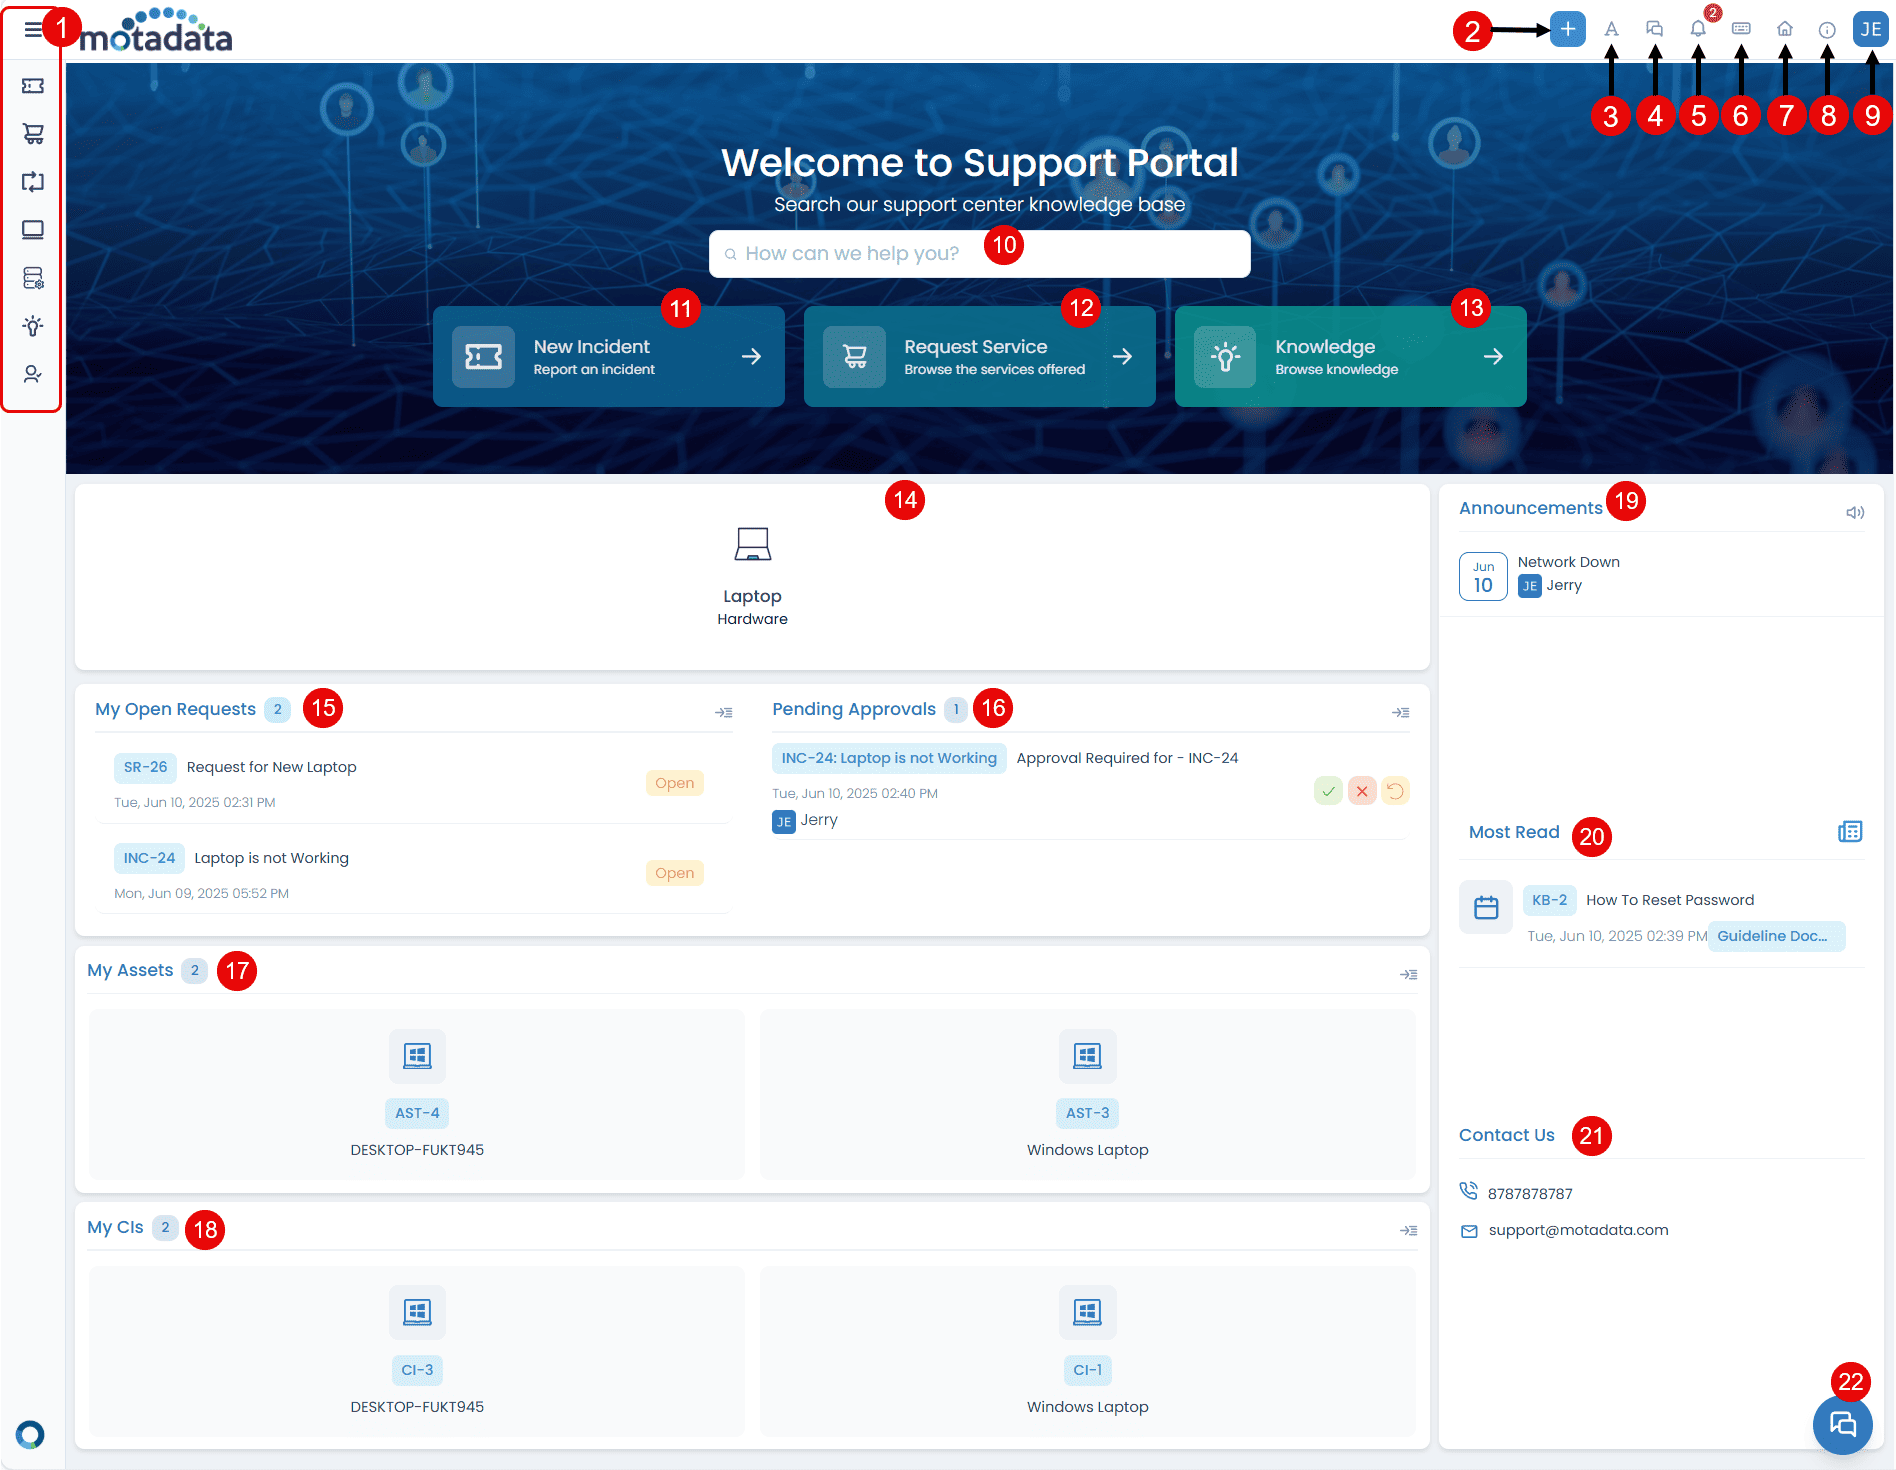Image resolution: width=1896 pixels, height=1470 pixels.
Task: Select the AST-4 DESKTOP-FUKT945 asset tile
Action: tap(417, 1093)
